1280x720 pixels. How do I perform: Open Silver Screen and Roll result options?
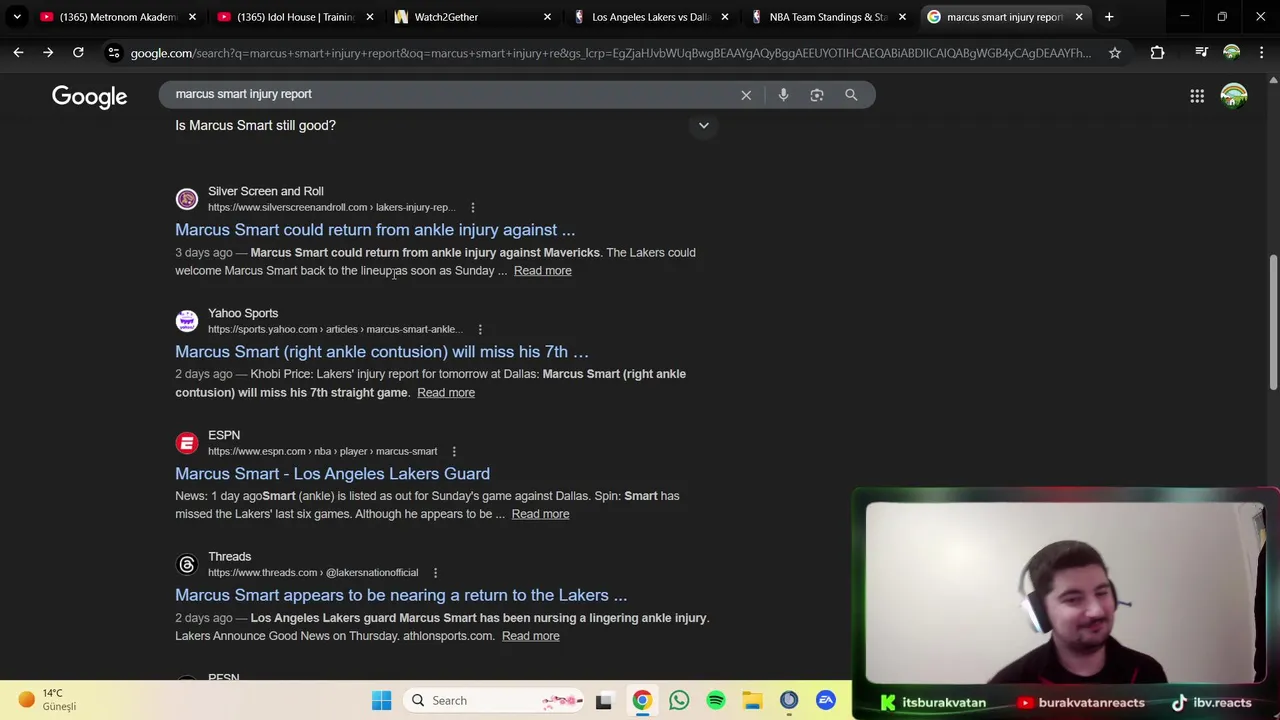point(473,207)
